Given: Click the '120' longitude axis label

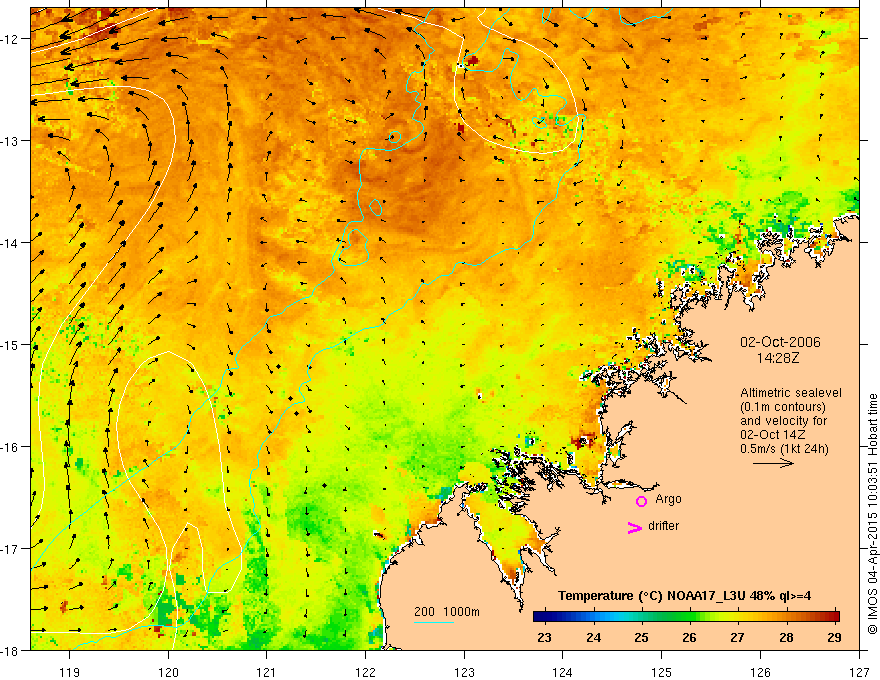Looking at the screenshot, I should pyautogui.click(x=168, y=672).
